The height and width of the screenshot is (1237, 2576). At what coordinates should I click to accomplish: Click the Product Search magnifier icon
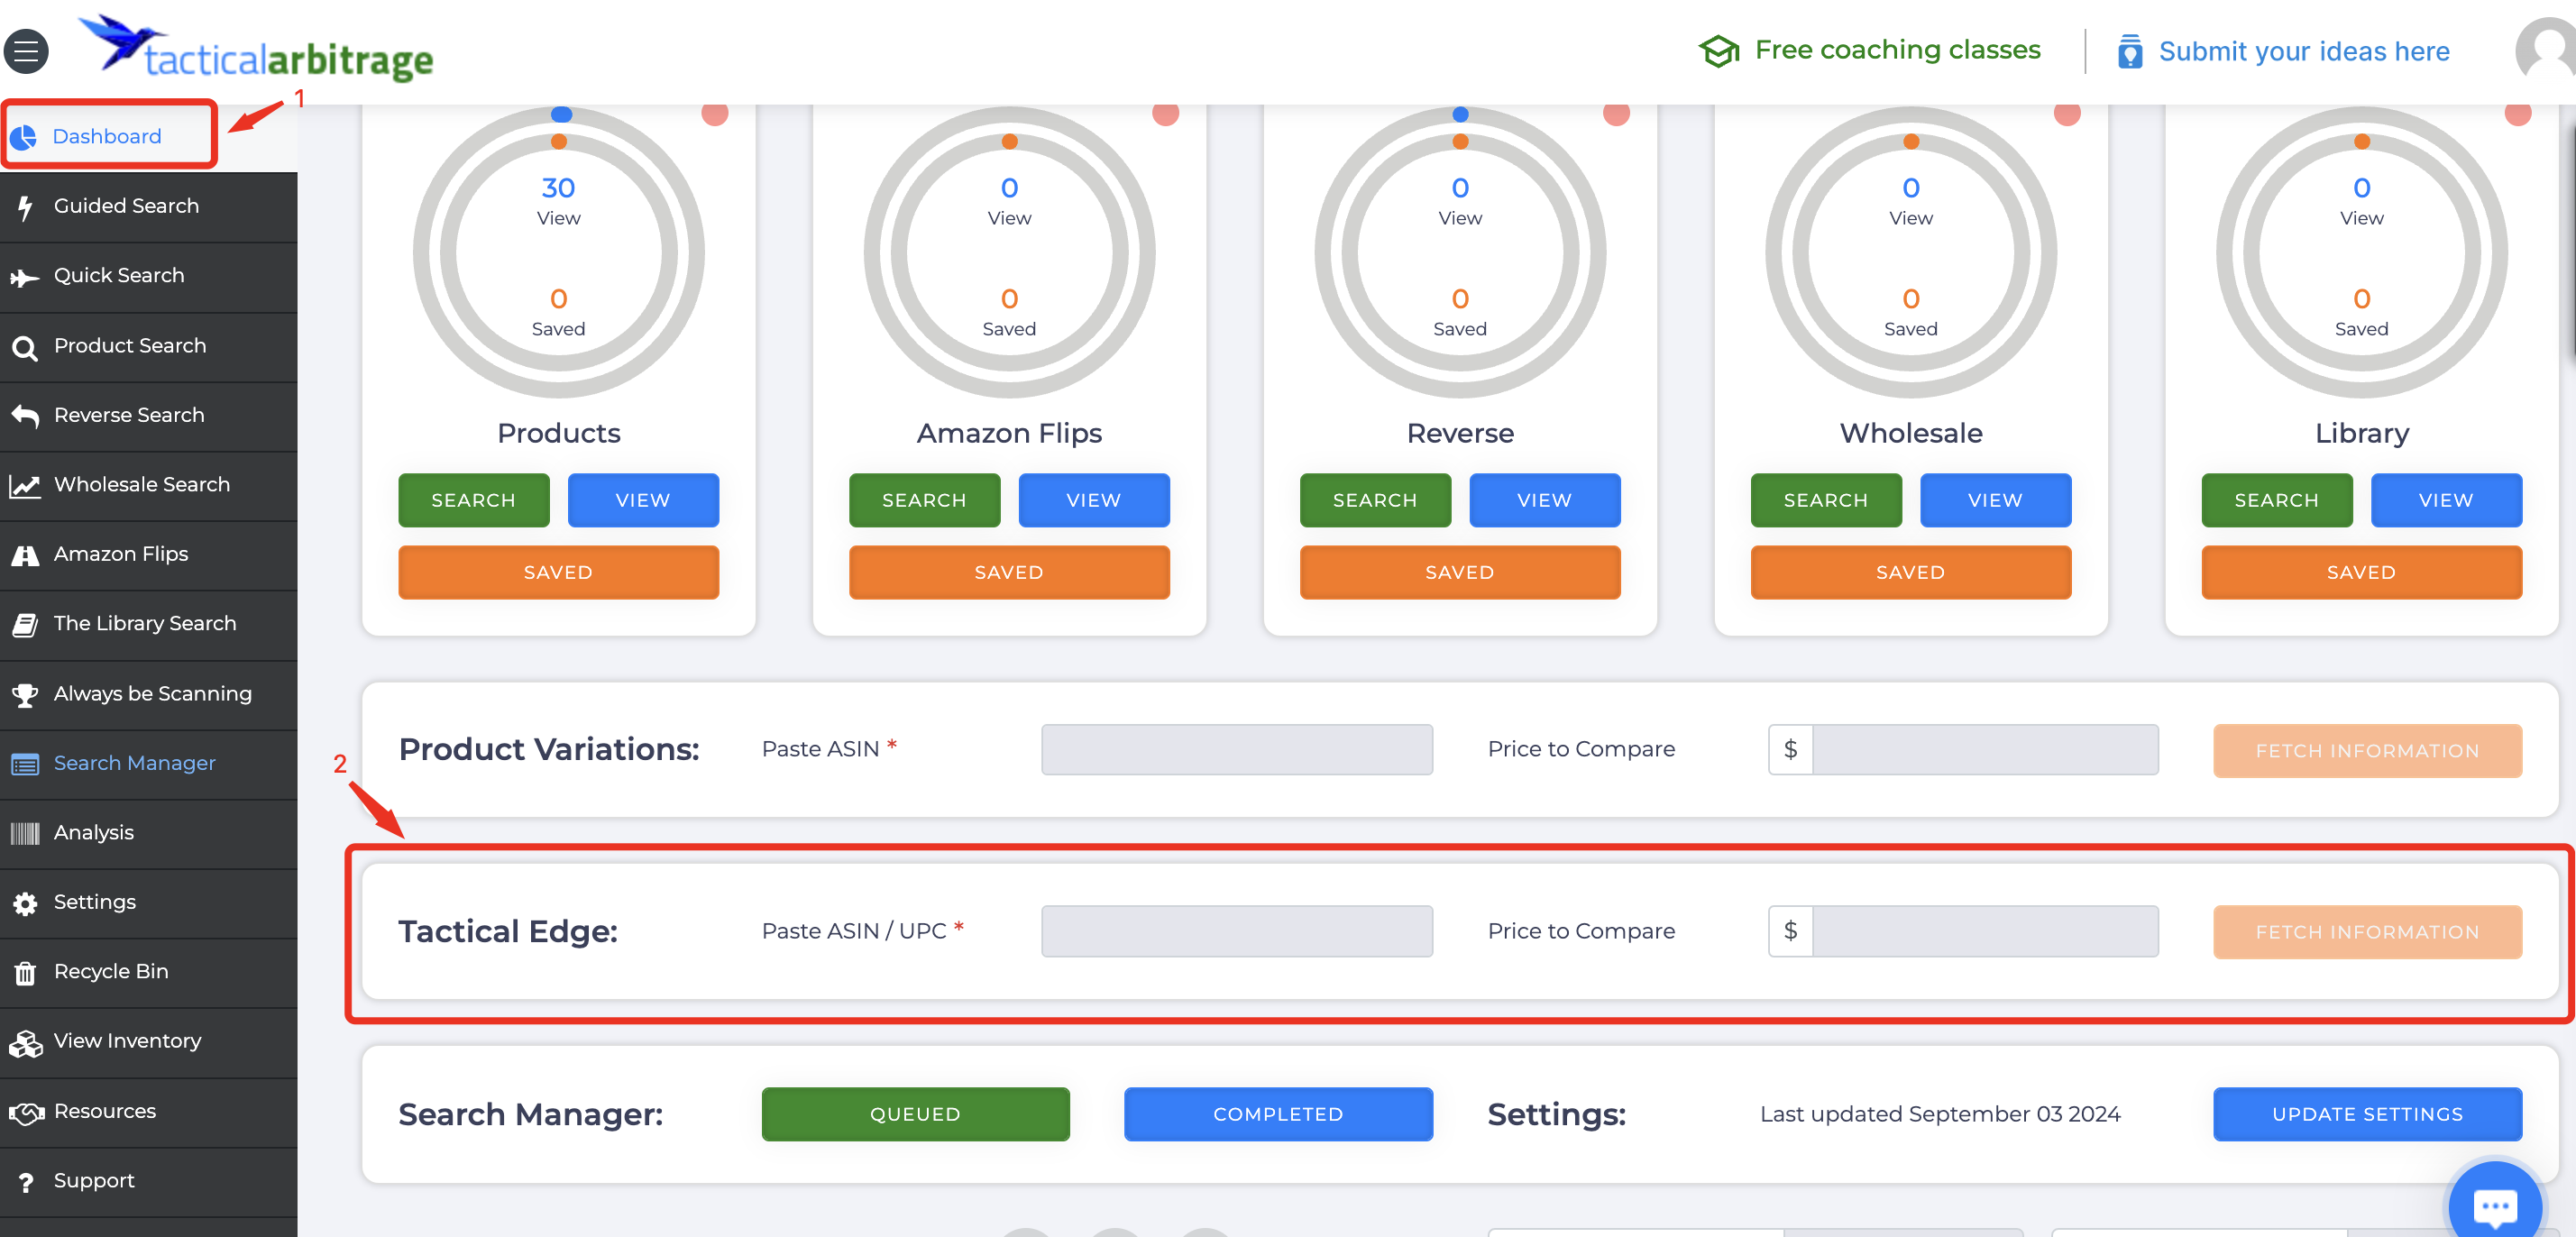25,347
